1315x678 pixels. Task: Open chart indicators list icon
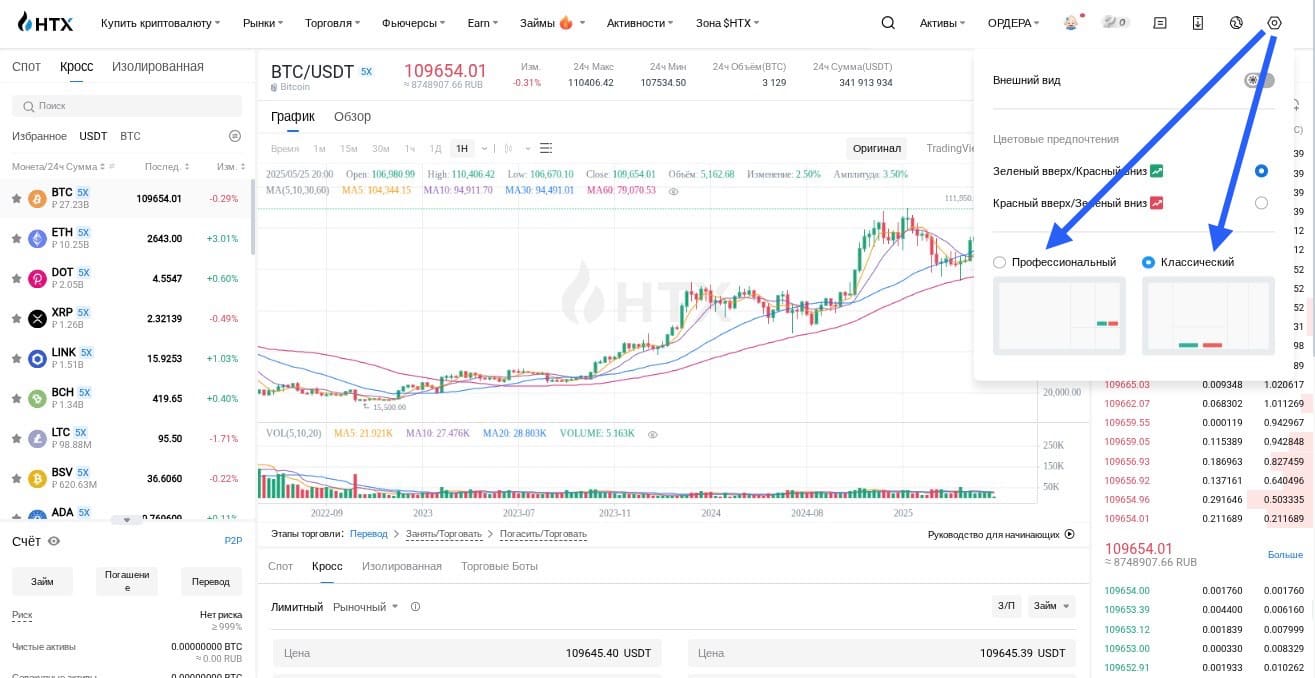(x=546, y=148)
